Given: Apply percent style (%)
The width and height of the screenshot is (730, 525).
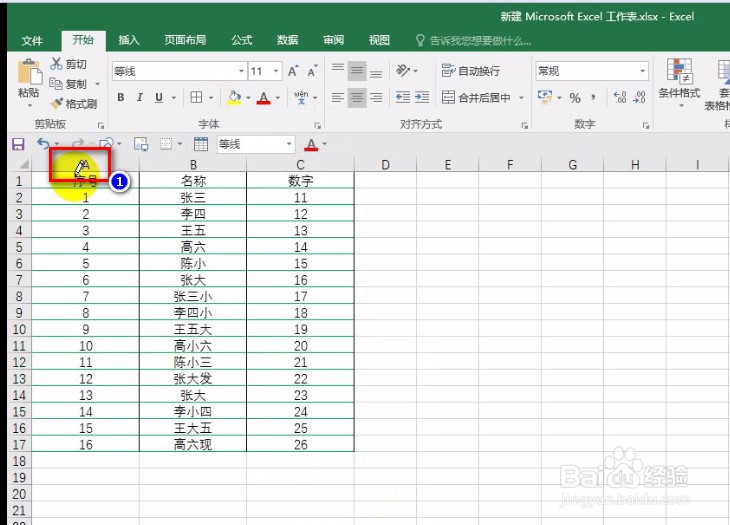Looking at the screenshot, I should [575, 98].
